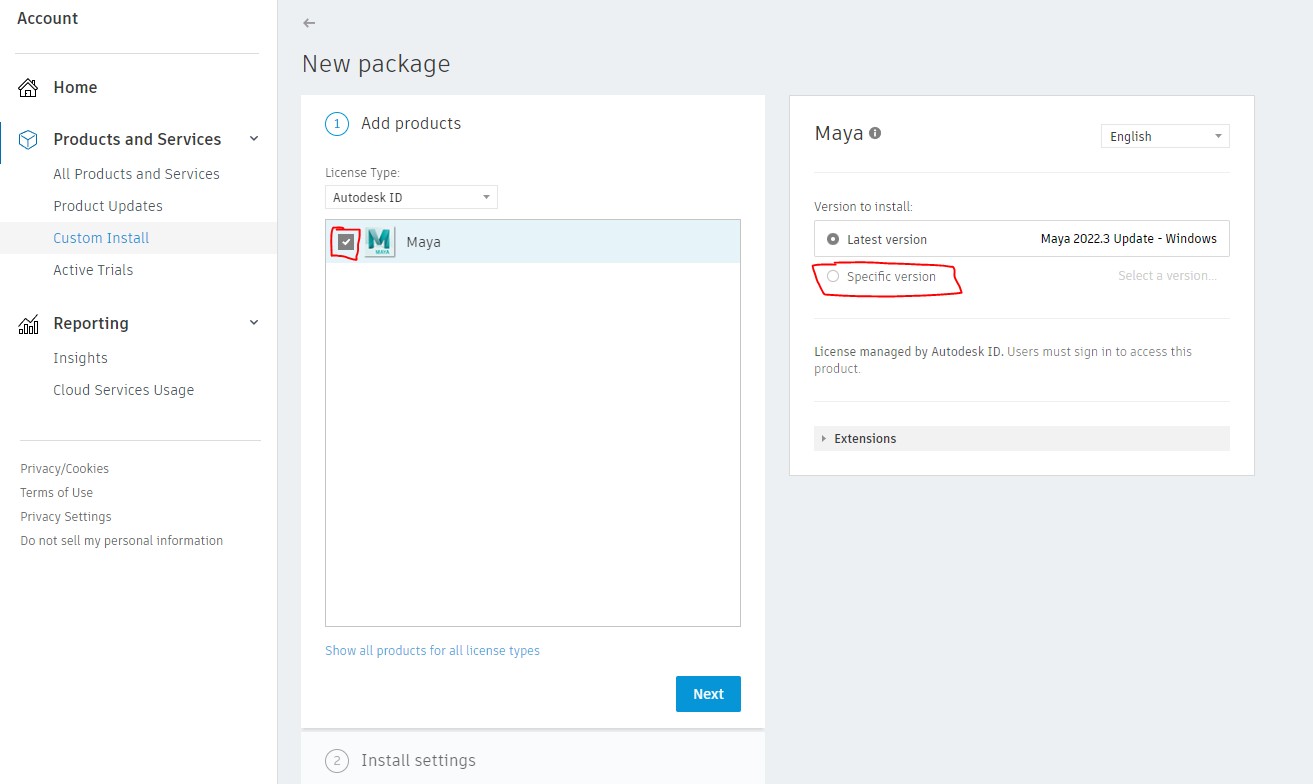Viewport: 1313px width, 784px height.
Task: Select the Latest version radio button
Action: coord(833,239)
